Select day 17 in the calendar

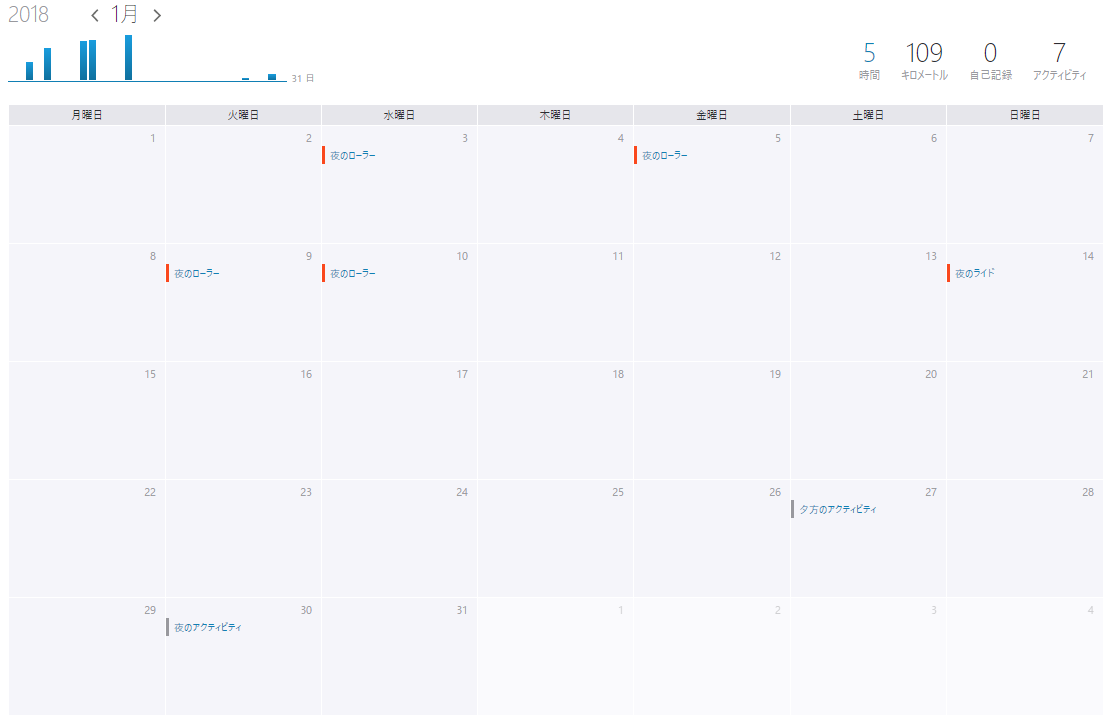(x=399, y=420)
